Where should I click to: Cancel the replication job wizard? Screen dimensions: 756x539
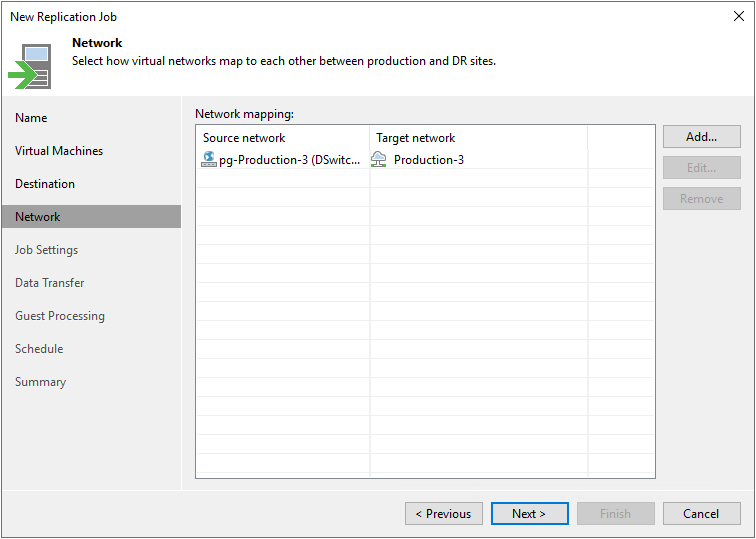click(x=701, y=514)
